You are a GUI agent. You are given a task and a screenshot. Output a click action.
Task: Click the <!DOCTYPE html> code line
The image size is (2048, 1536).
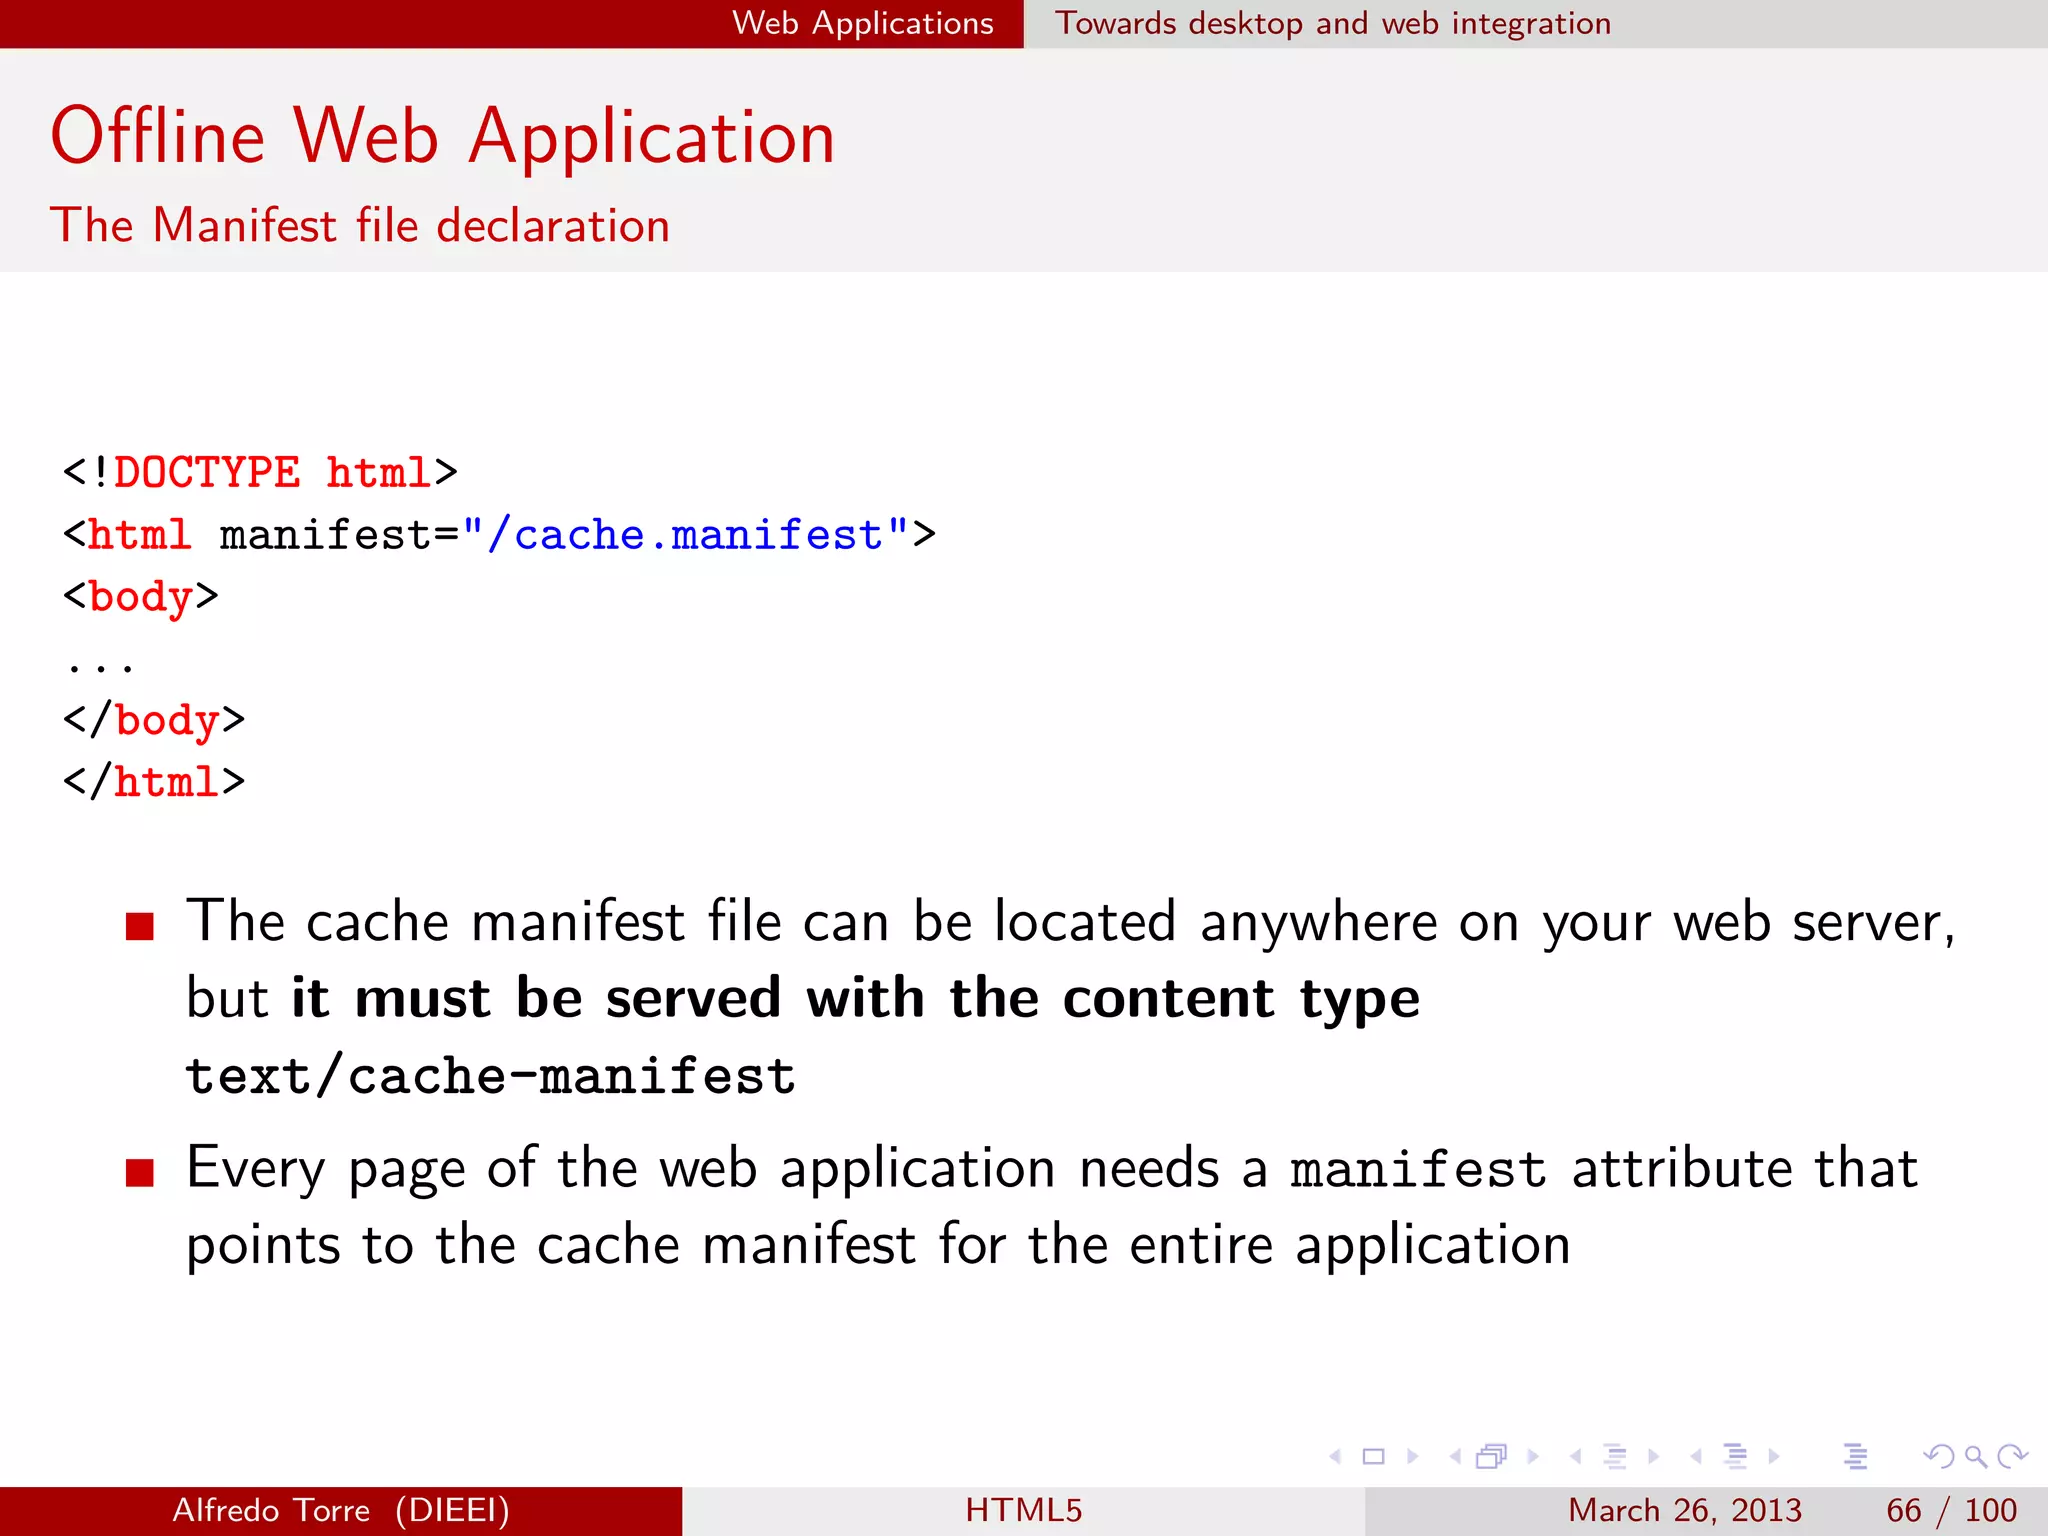pyautogui.click(x=260, y=473)
